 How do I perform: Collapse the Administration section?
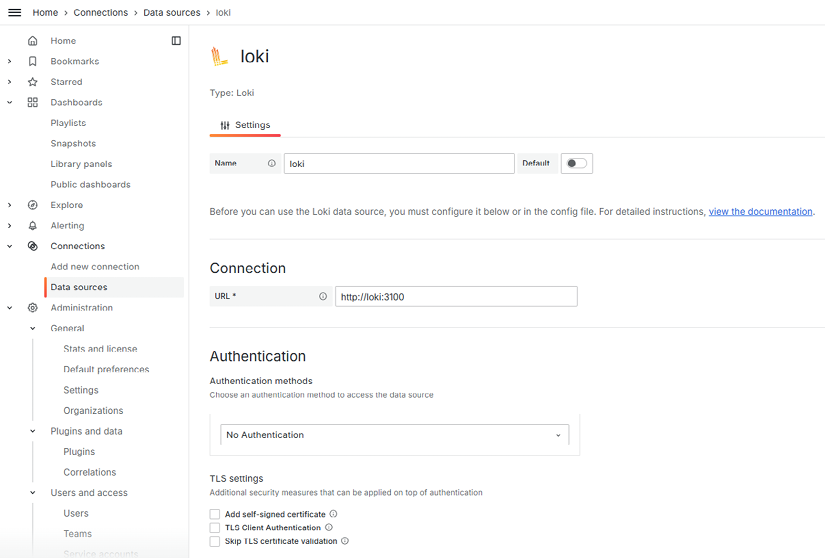(9, 308)
